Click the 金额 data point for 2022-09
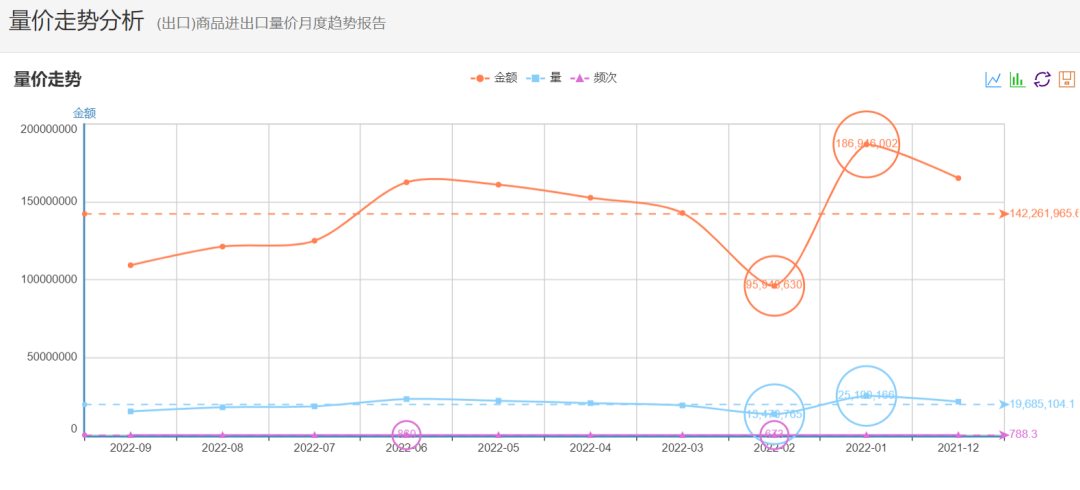The width and height of the screenshot is (1080, 490). click(x=131, y=265)
